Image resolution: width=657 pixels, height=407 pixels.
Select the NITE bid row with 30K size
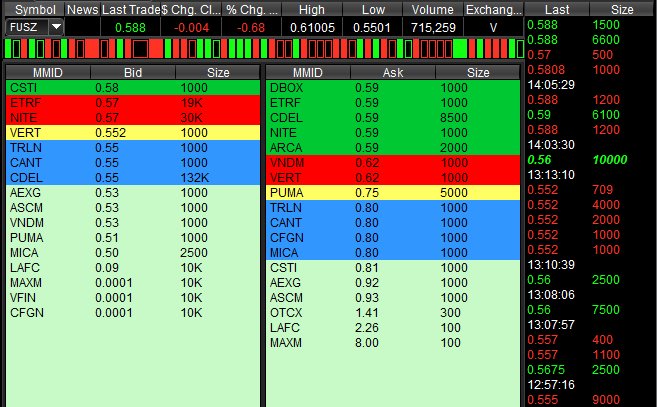point(133,118)
